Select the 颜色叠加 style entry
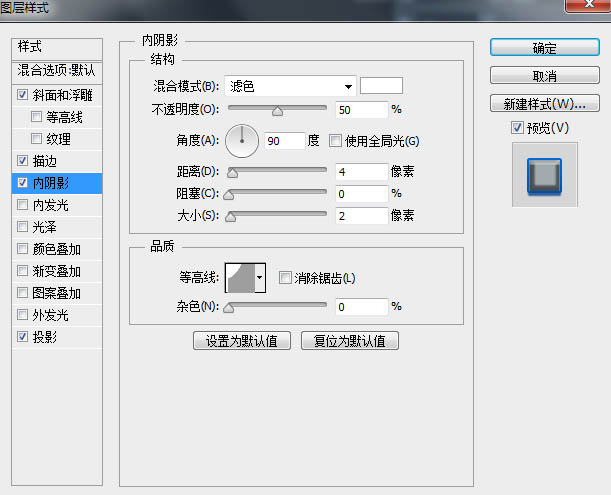This screenshot has height=495, width=611. [56, 249]
